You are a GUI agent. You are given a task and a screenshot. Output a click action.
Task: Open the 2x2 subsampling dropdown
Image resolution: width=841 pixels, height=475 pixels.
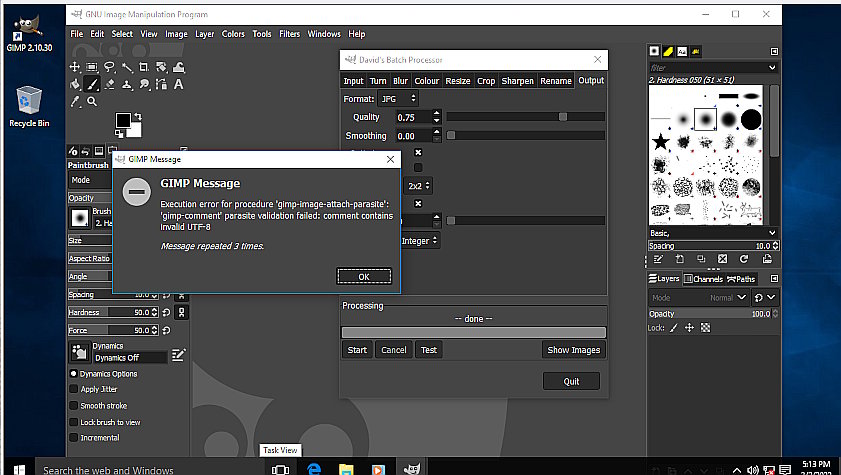click(x=418, y=186)
